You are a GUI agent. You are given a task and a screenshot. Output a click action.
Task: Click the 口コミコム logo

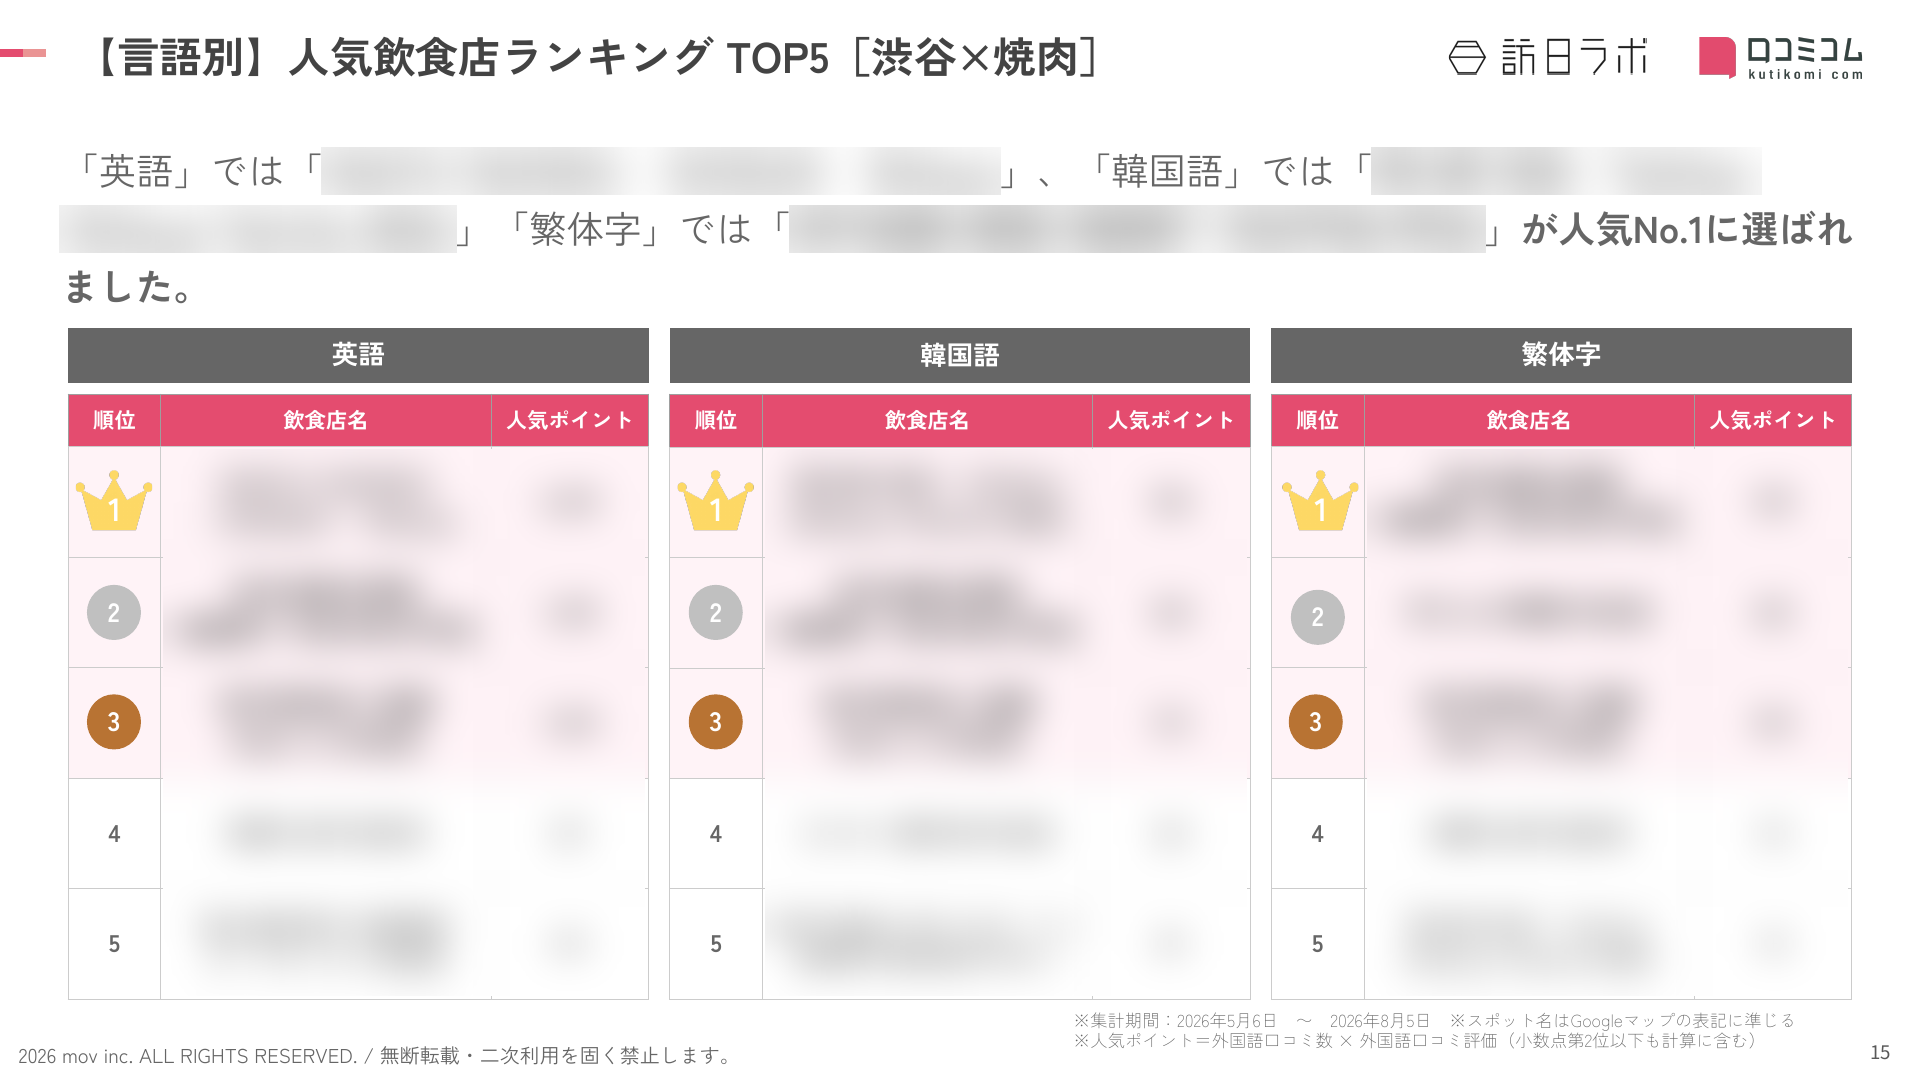coord(1780,57)
